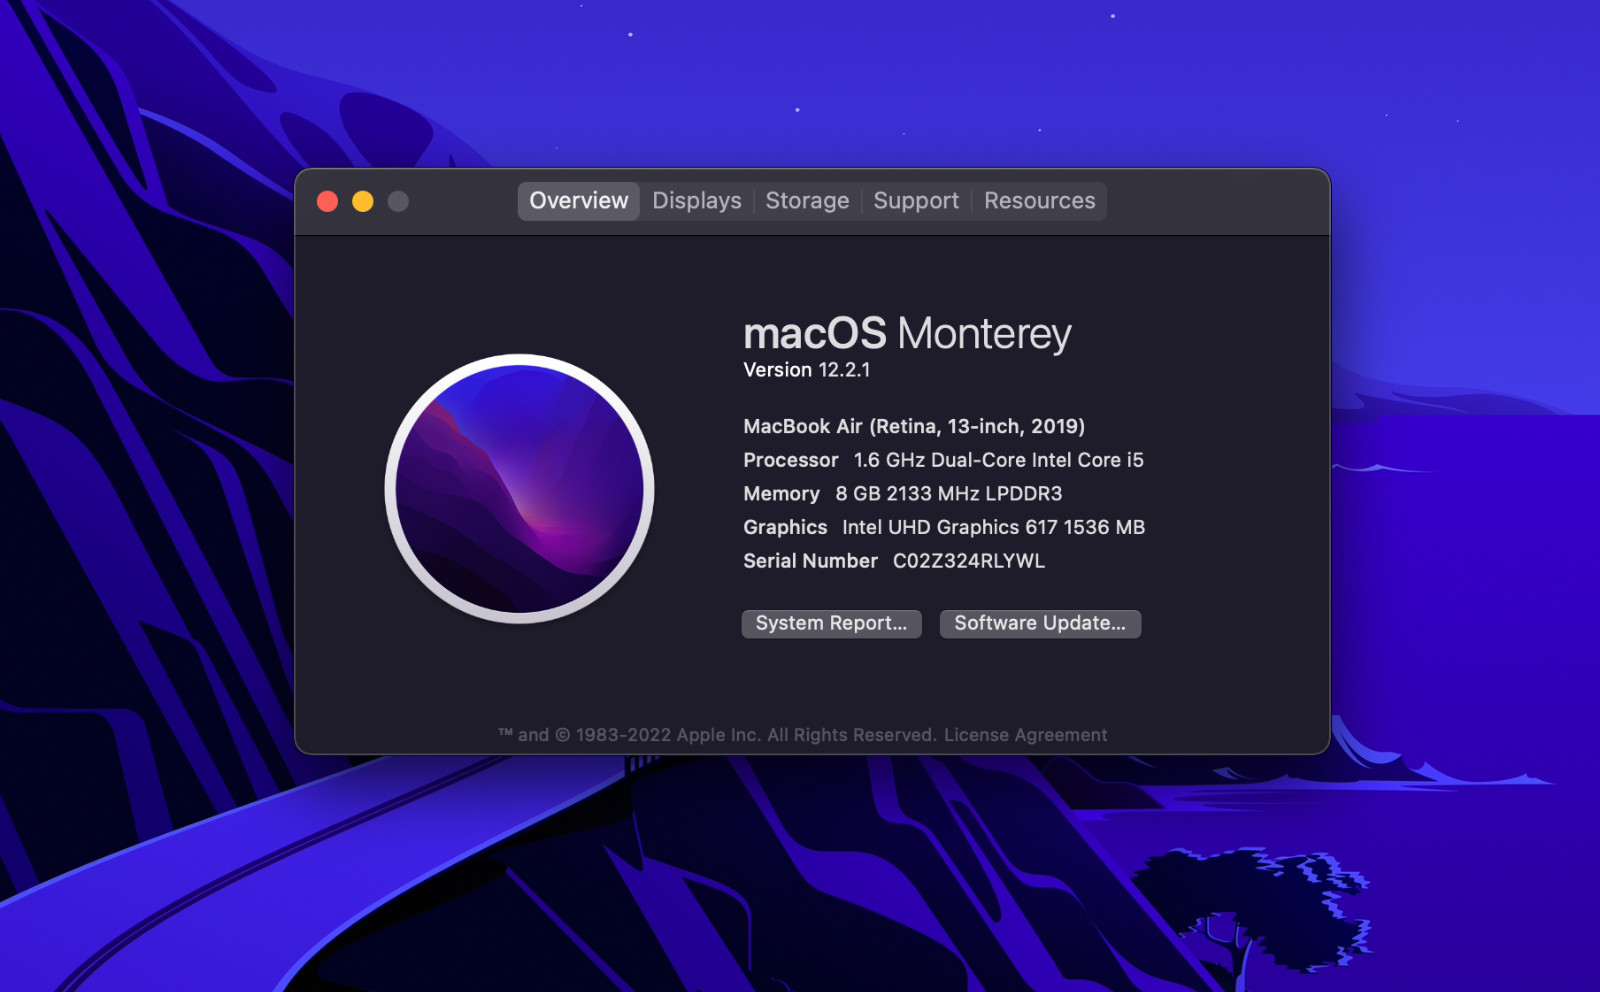Screen dimensions: 1600x992
Task: Open the Displays tab
Action: (697, 201)
